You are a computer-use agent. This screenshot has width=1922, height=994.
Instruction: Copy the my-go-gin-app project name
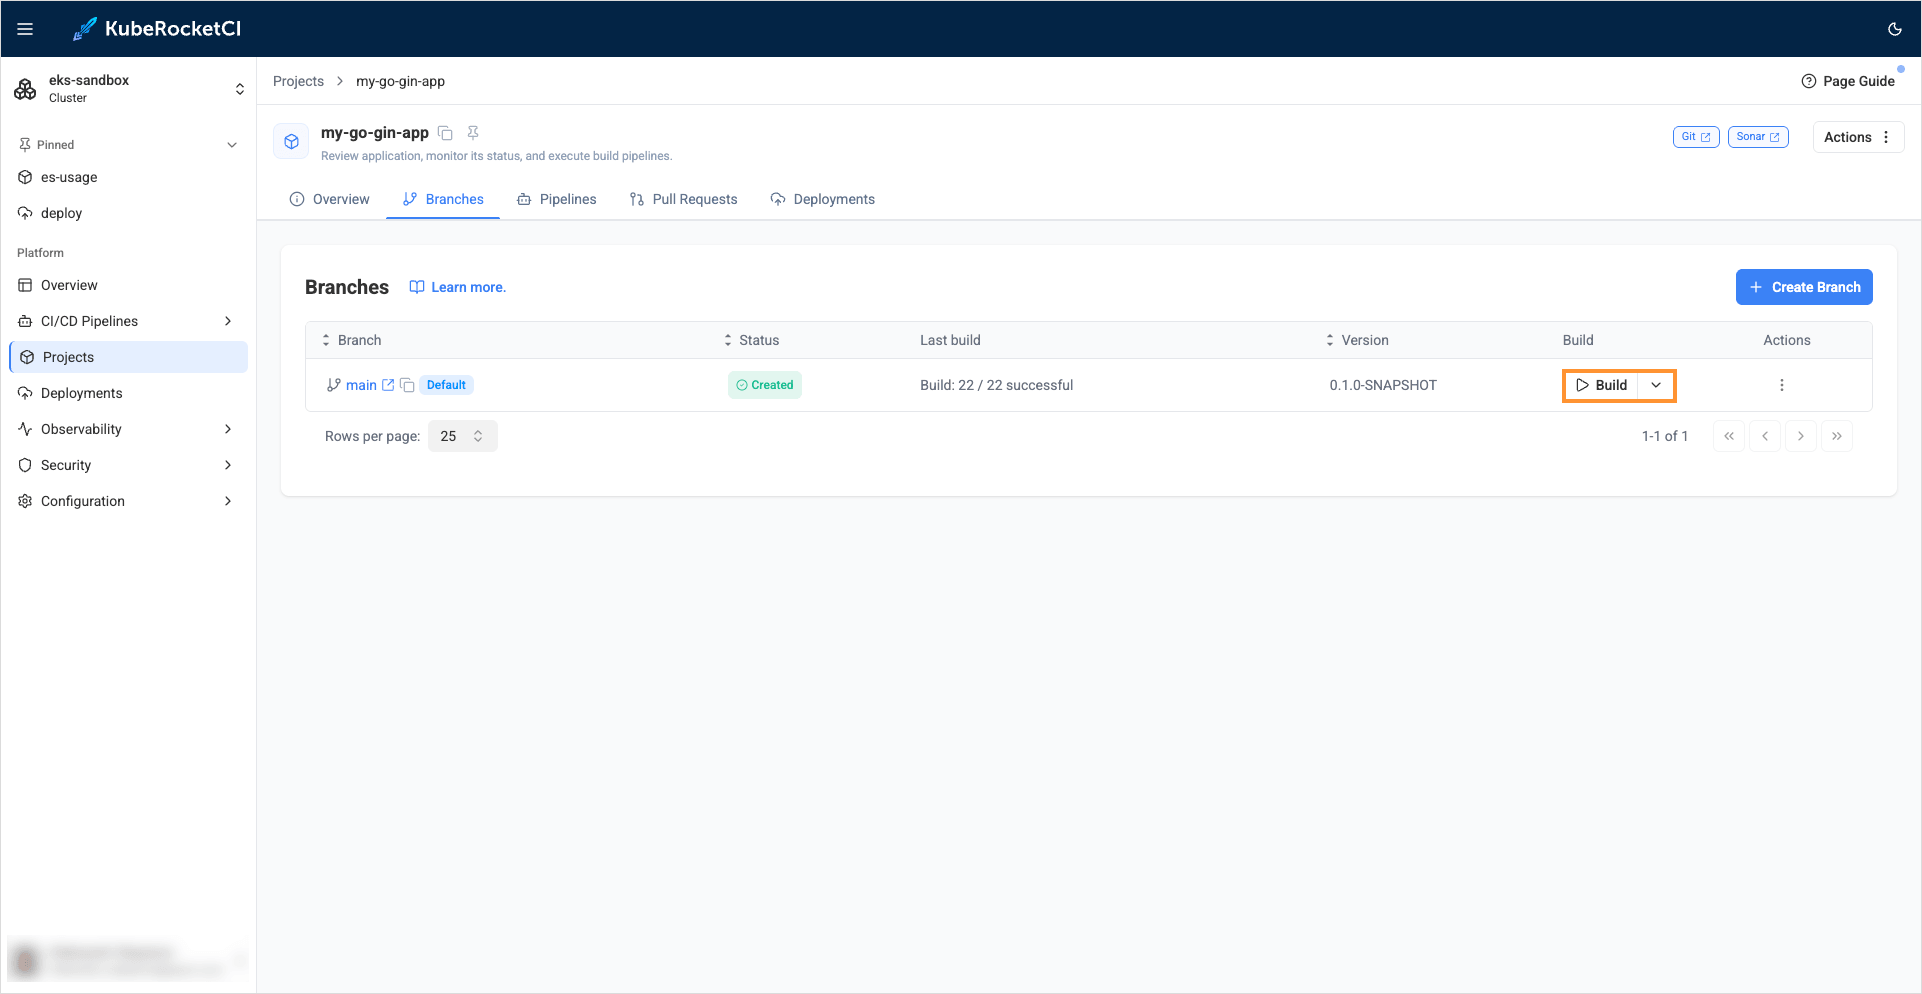click(446, 133)
